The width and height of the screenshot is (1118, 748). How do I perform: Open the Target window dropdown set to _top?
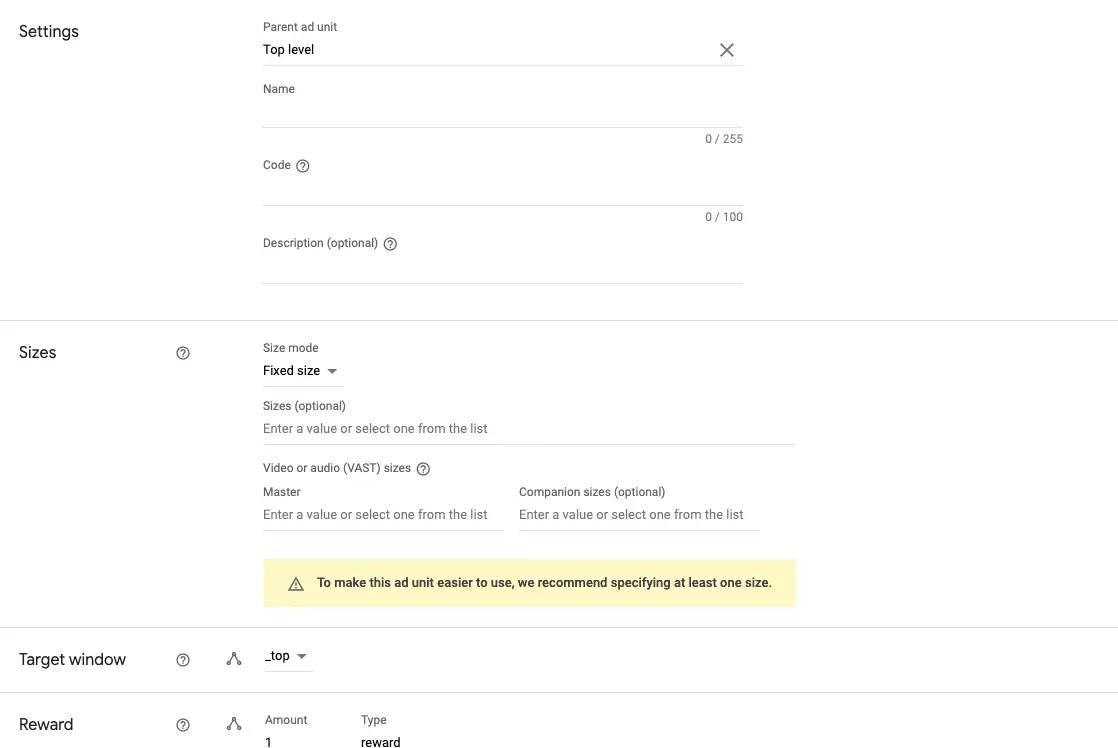[x=287, y=656]
